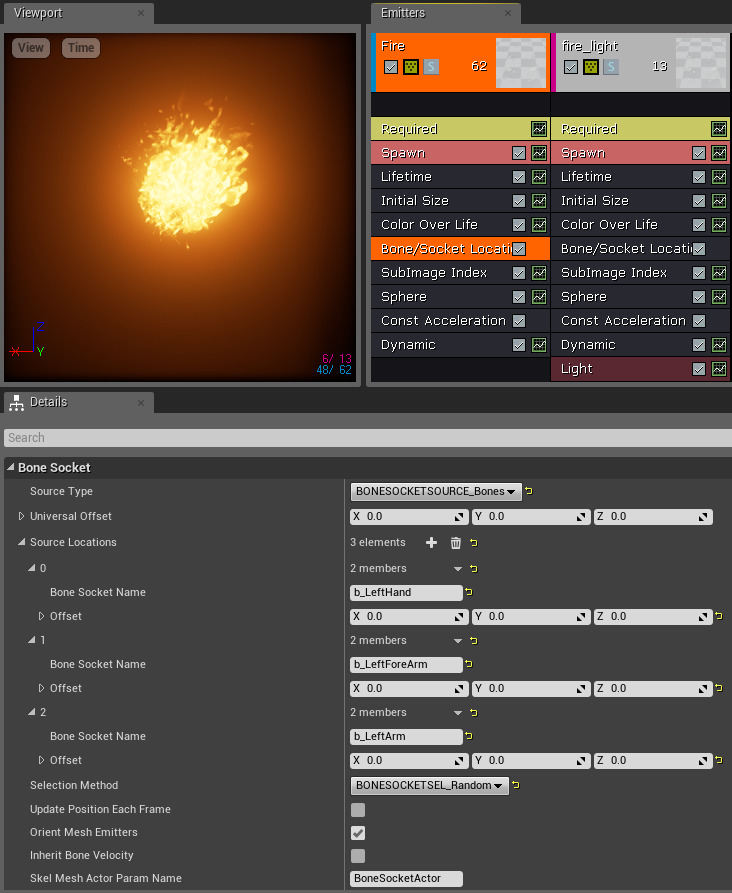Screen dimensions: 732x893
Task: Disable the Fire emitter's Lifetime module checkbox
Action: [x=518, y=177]
